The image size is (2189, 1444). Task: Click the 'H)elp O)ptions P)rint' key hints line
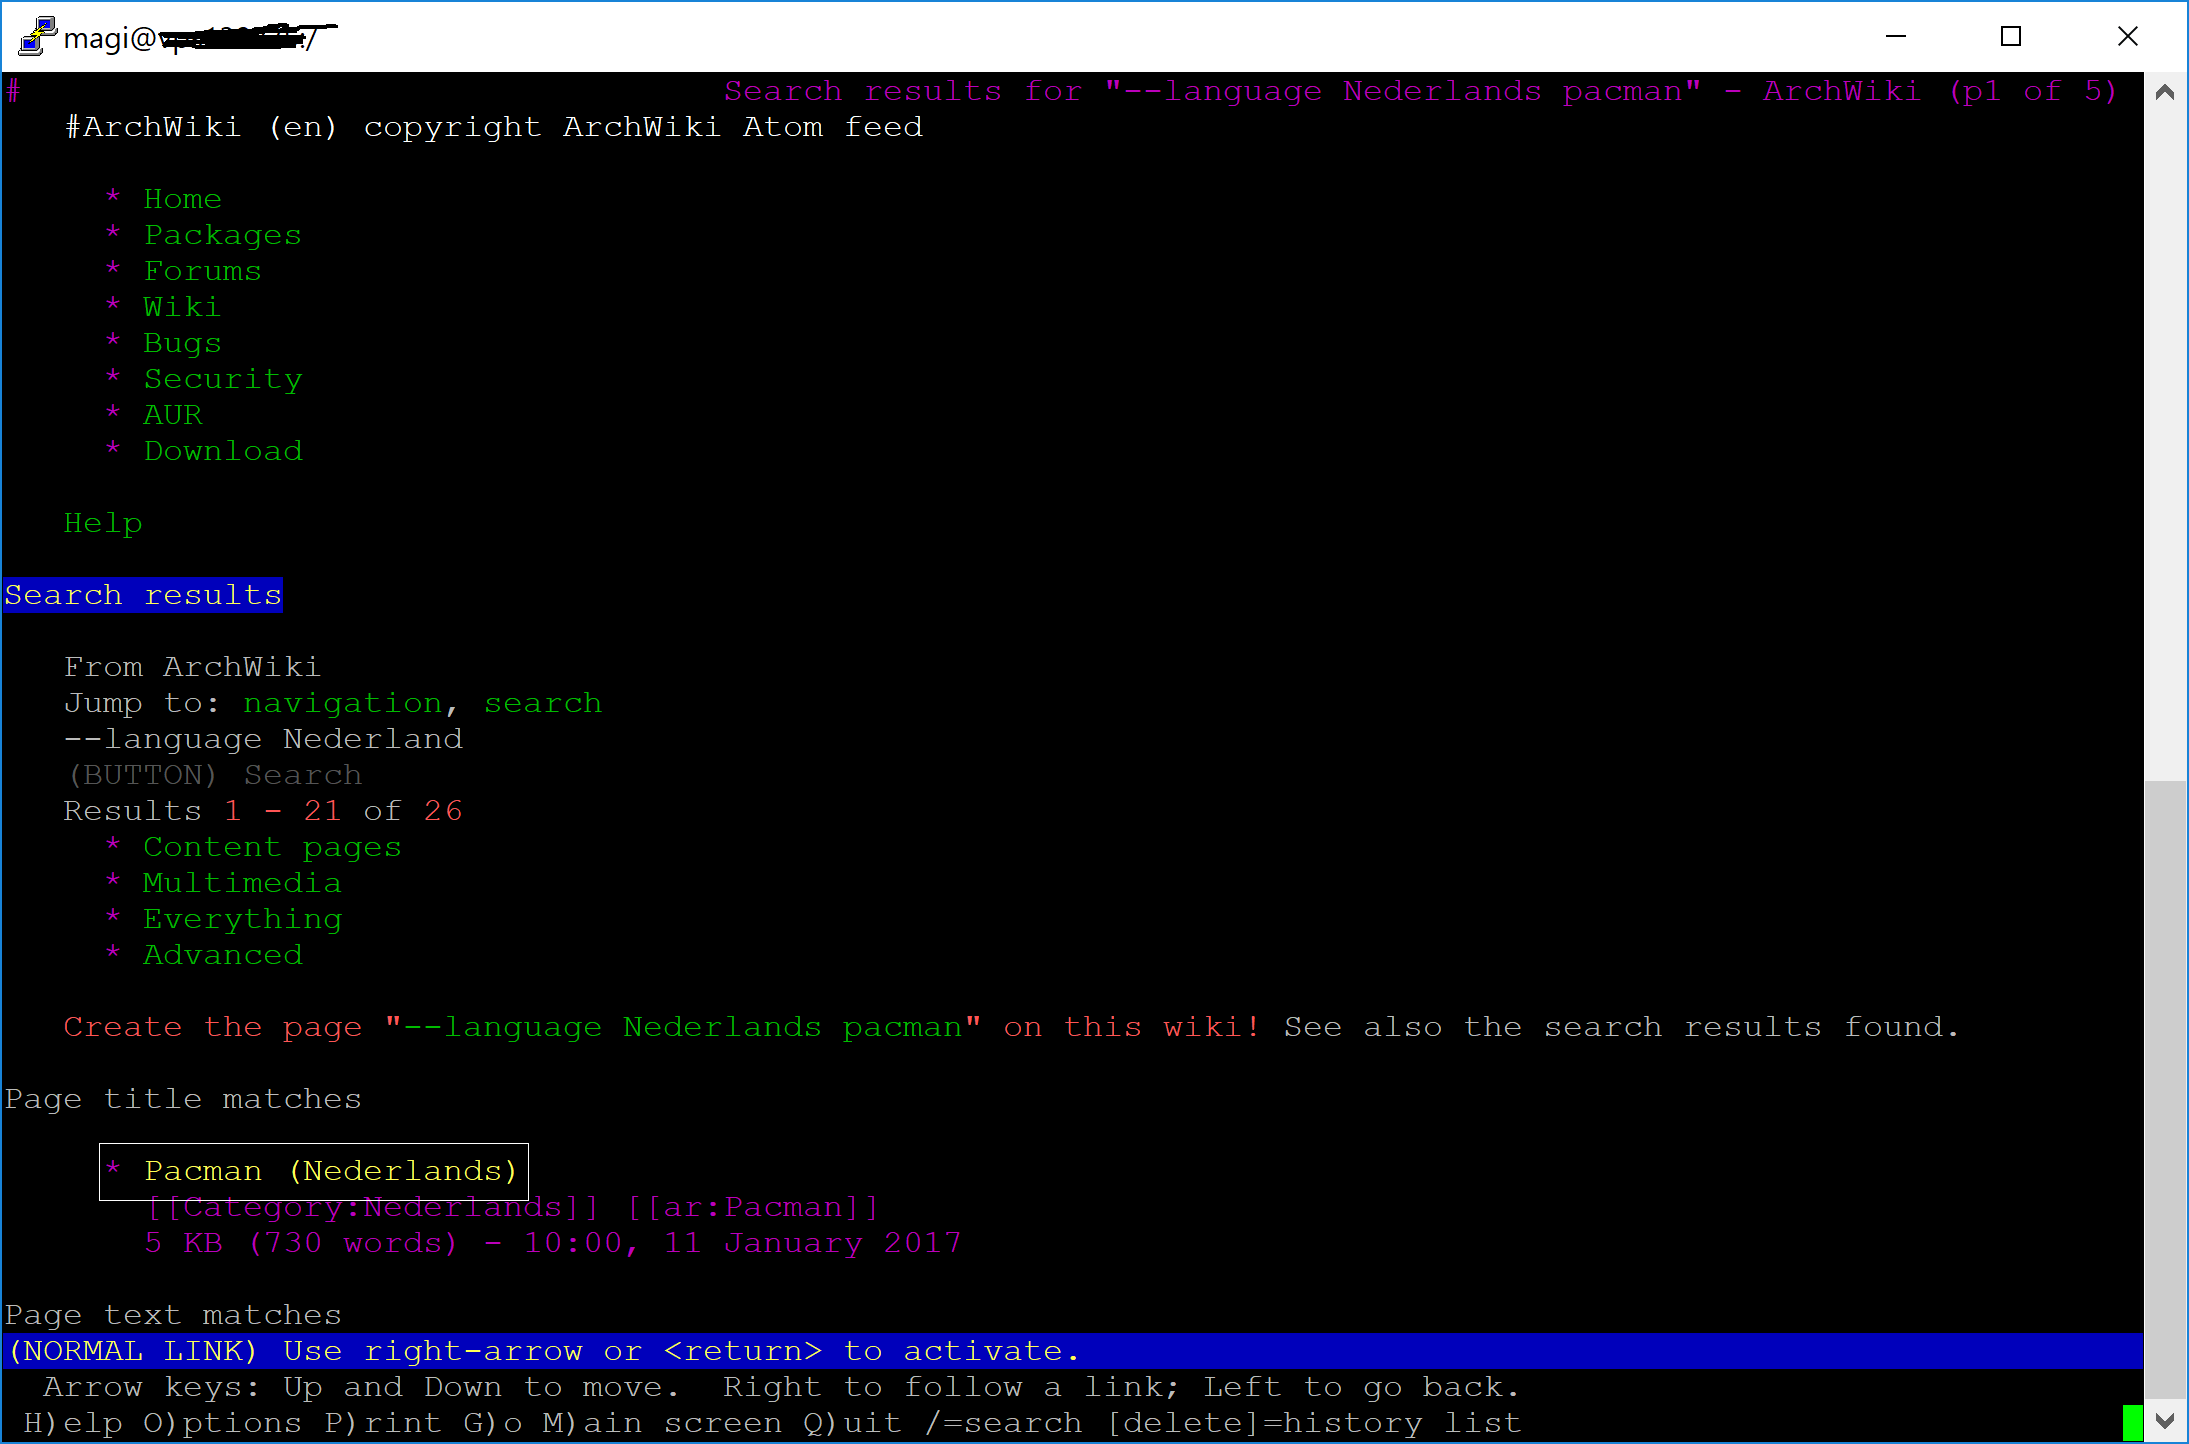[x=772, y=1423]
